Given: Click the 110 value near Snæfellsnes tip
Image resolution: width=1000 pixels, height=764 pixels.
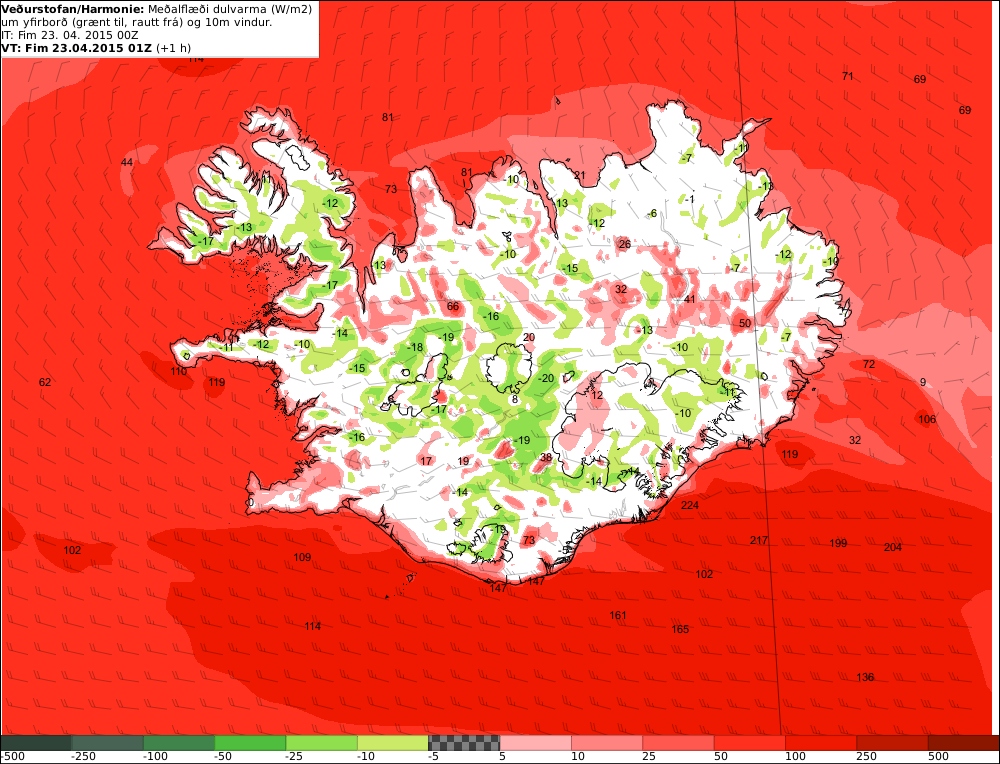Looking at the screenshot, I should tap(179, 371).
